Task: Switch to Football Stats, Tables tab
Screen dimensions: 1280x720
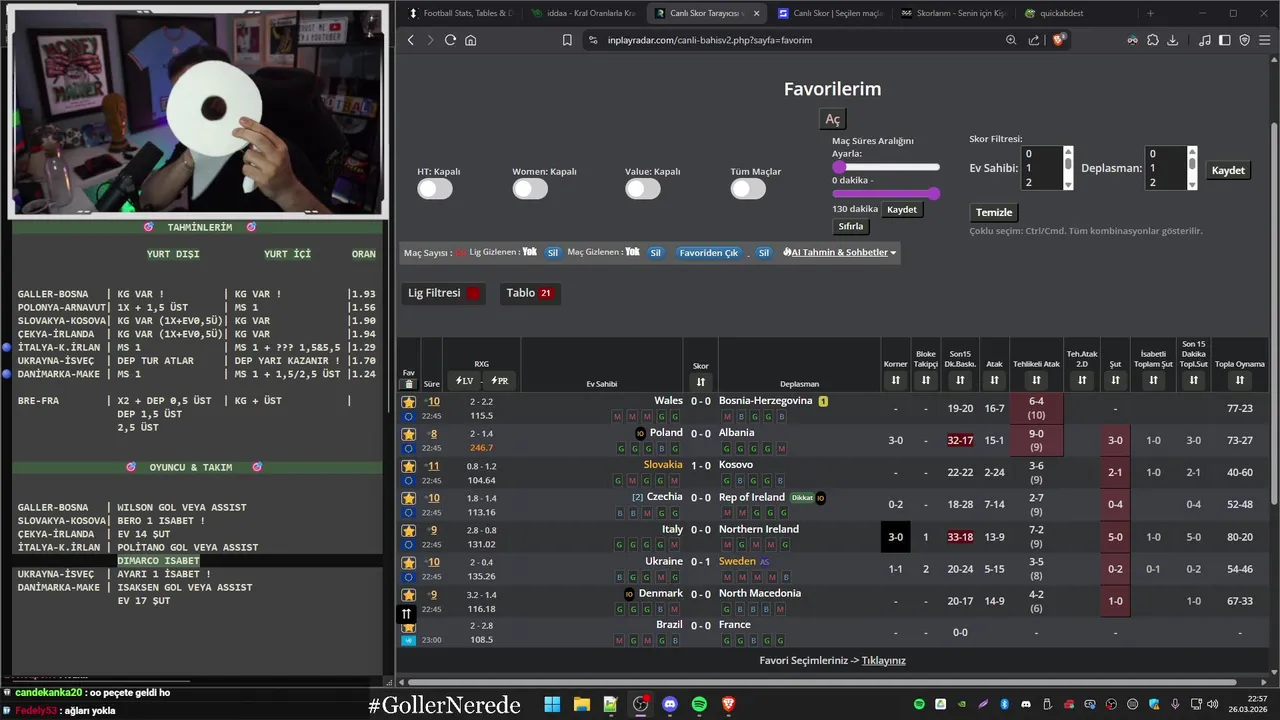Action: pyautogui.click(x=460, y=13)
